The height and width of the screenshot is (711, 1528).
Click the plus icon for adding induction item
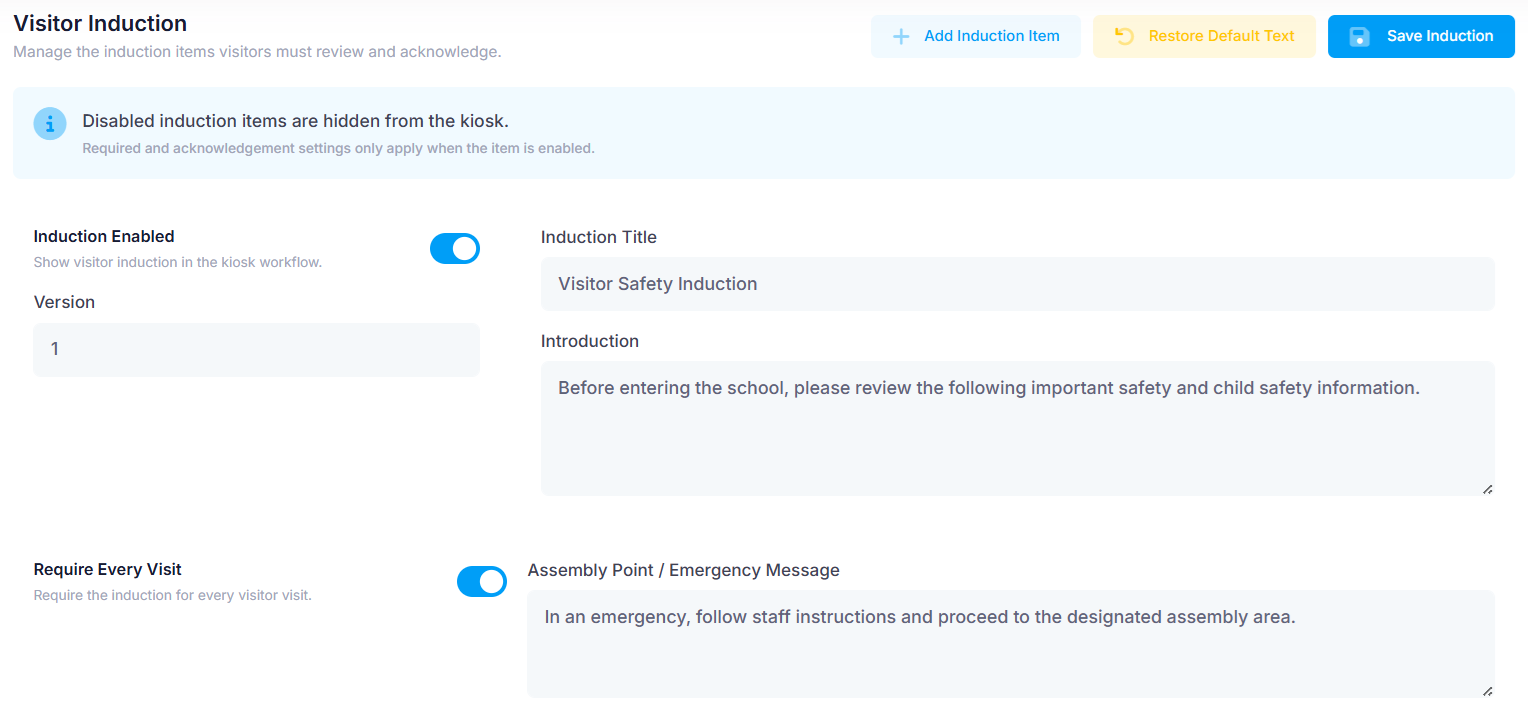pos(901,36)
